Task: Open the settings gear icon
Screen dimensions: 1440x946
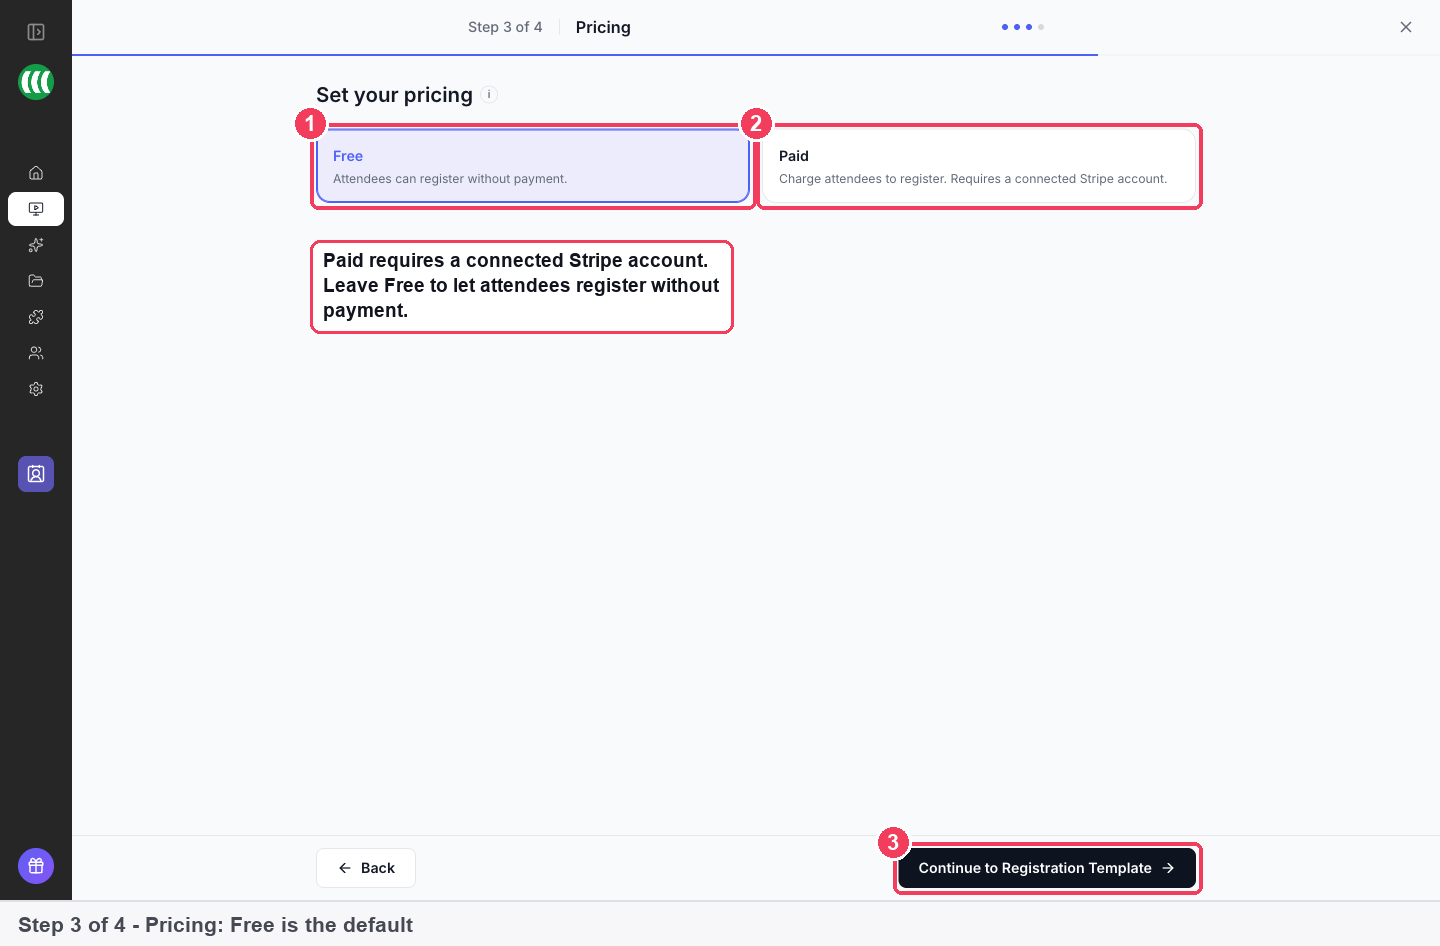Action: (36, 389)
